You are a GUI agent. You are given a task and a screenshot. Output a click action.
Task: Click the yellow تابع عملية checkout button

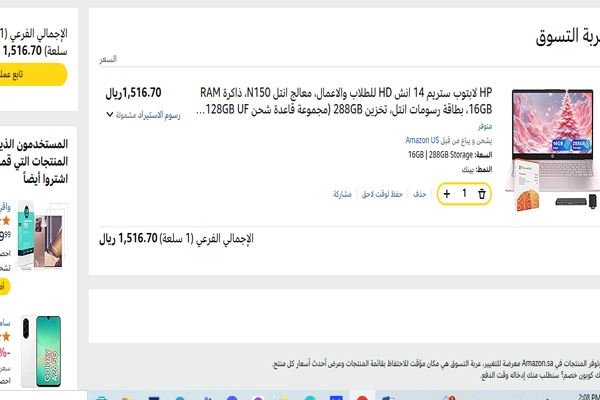pyautogui.click(x=33, y=74)
